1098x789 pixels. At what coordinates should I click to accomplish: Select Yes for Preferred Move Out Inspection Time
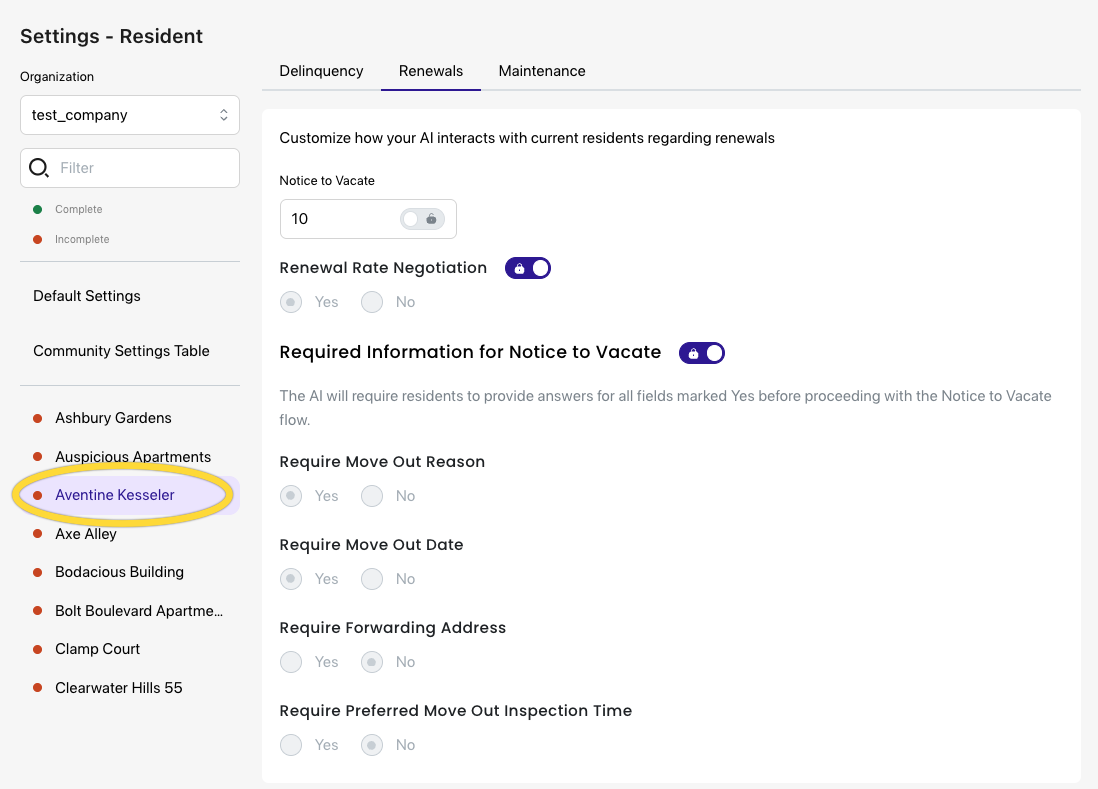click(x=291, y=745)
